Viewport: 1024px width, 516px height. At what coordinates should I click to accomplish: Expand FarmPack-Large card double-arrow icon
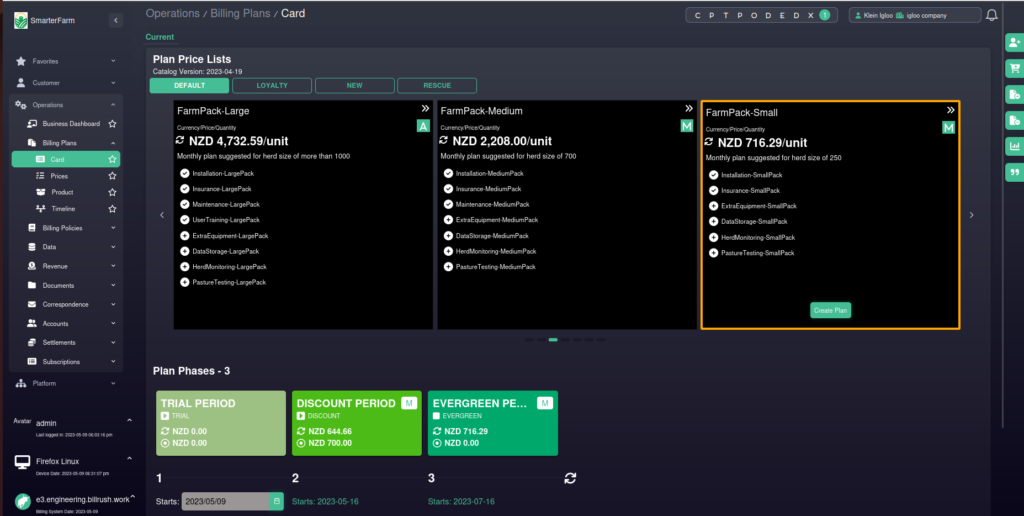[x=425, y=108]
